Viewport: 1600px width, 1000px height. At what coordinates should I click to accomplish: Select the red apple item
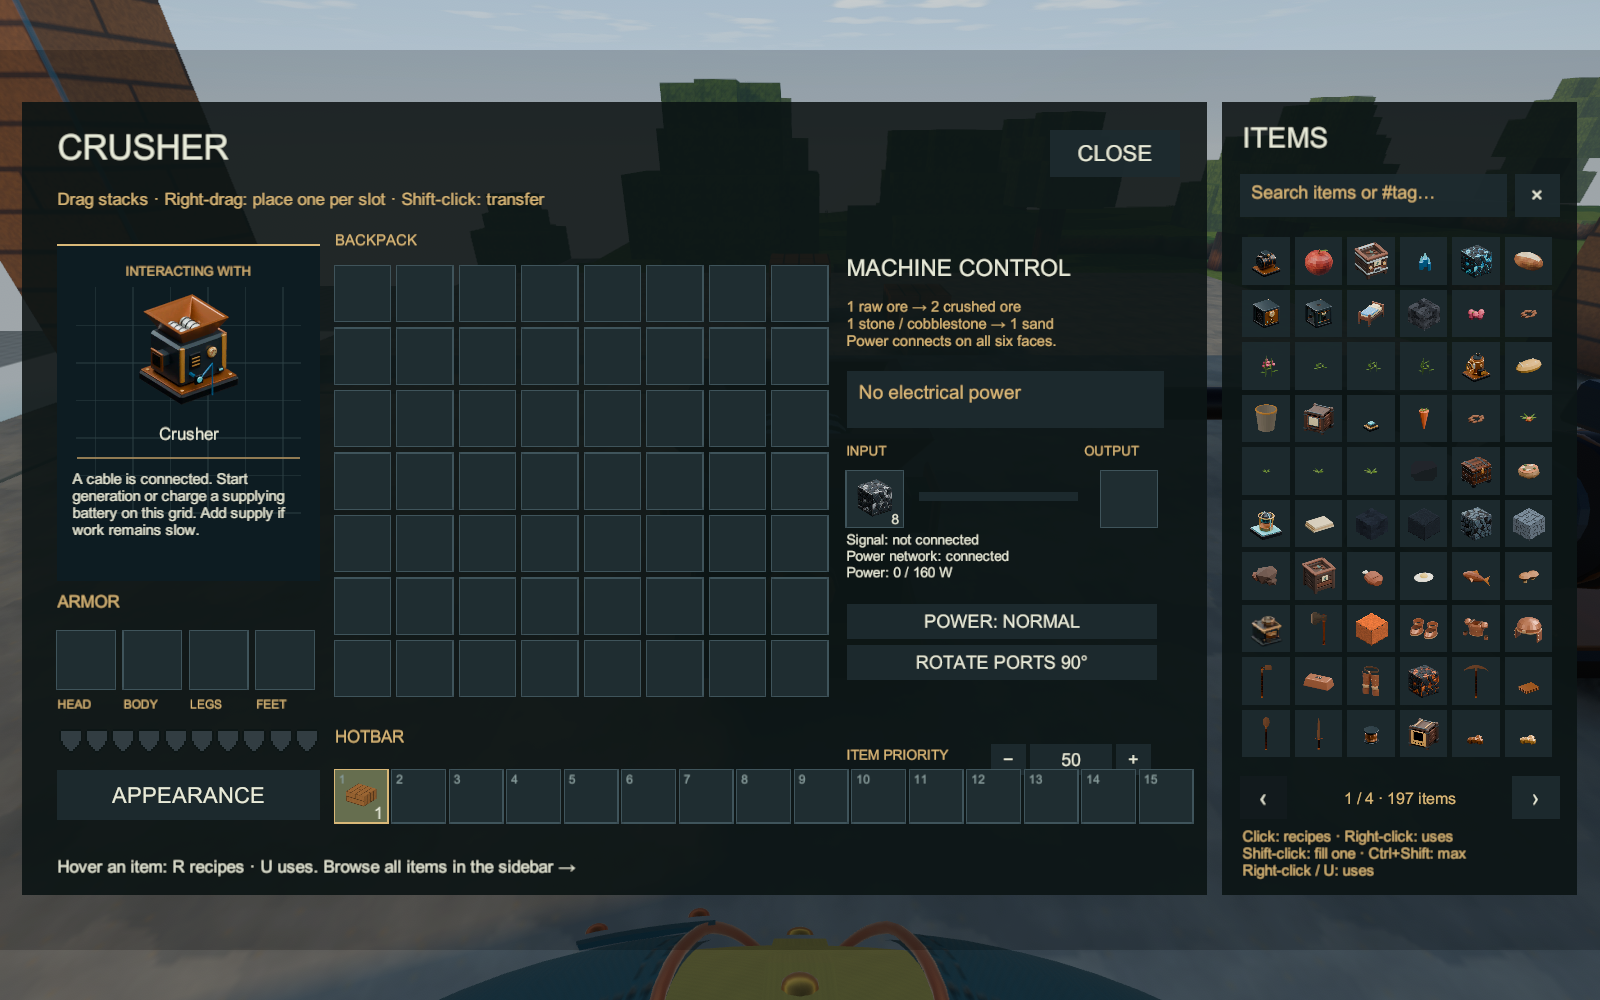coord(1318,262)
